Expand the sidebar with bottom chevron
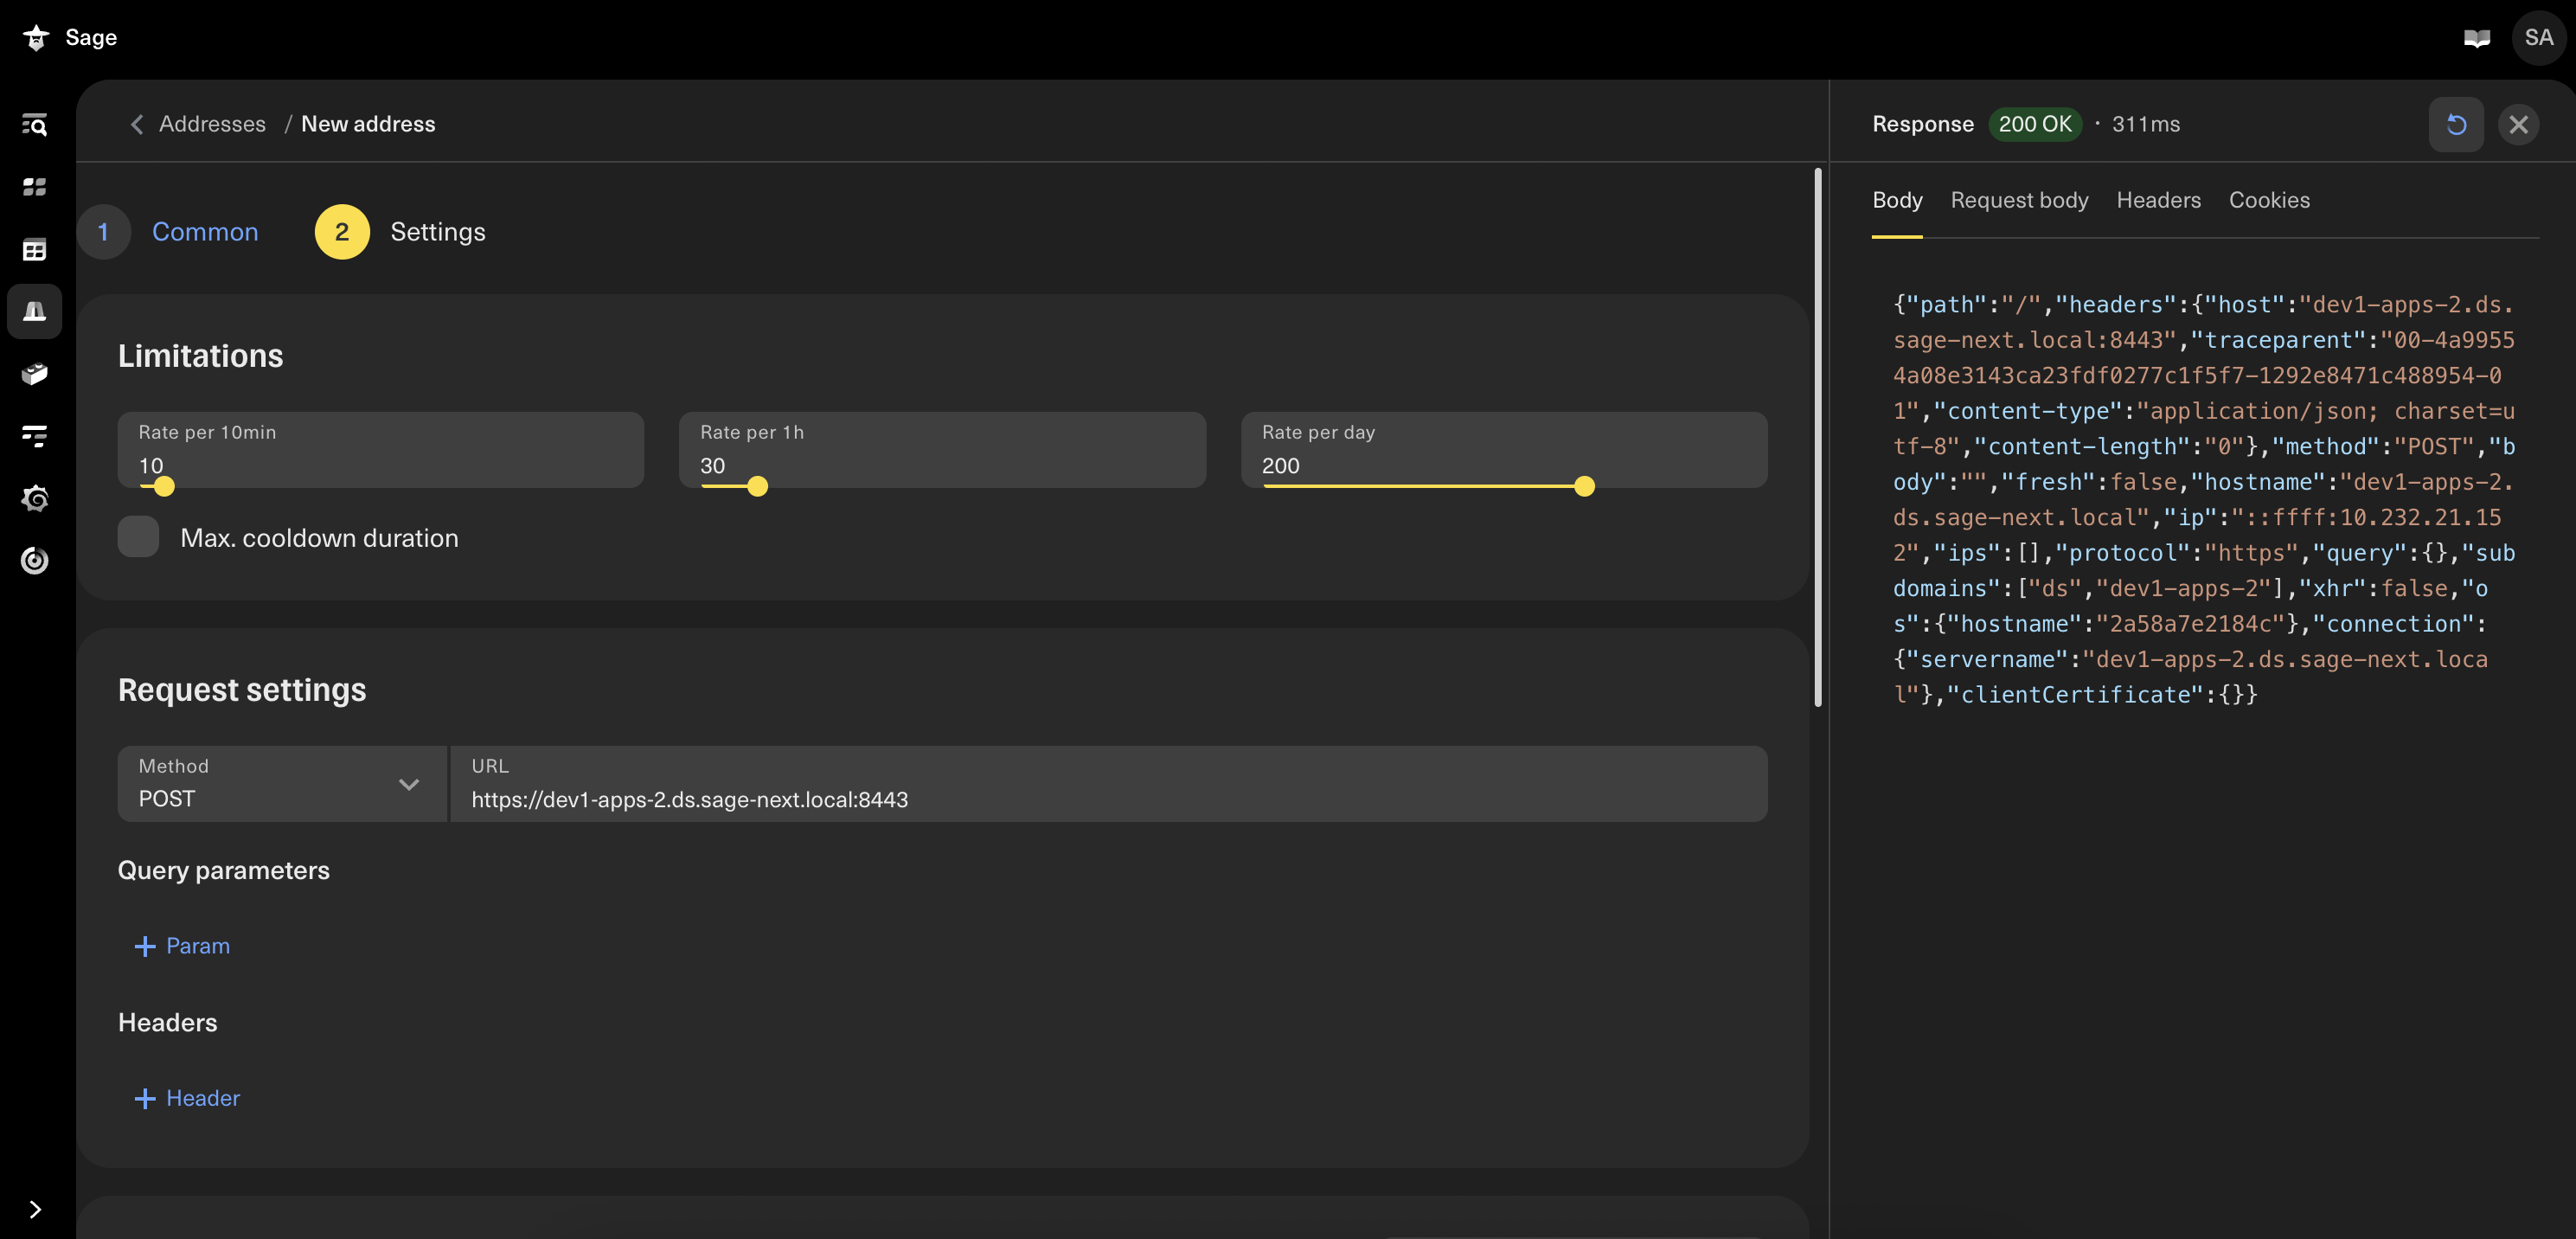 point(35,1210)
